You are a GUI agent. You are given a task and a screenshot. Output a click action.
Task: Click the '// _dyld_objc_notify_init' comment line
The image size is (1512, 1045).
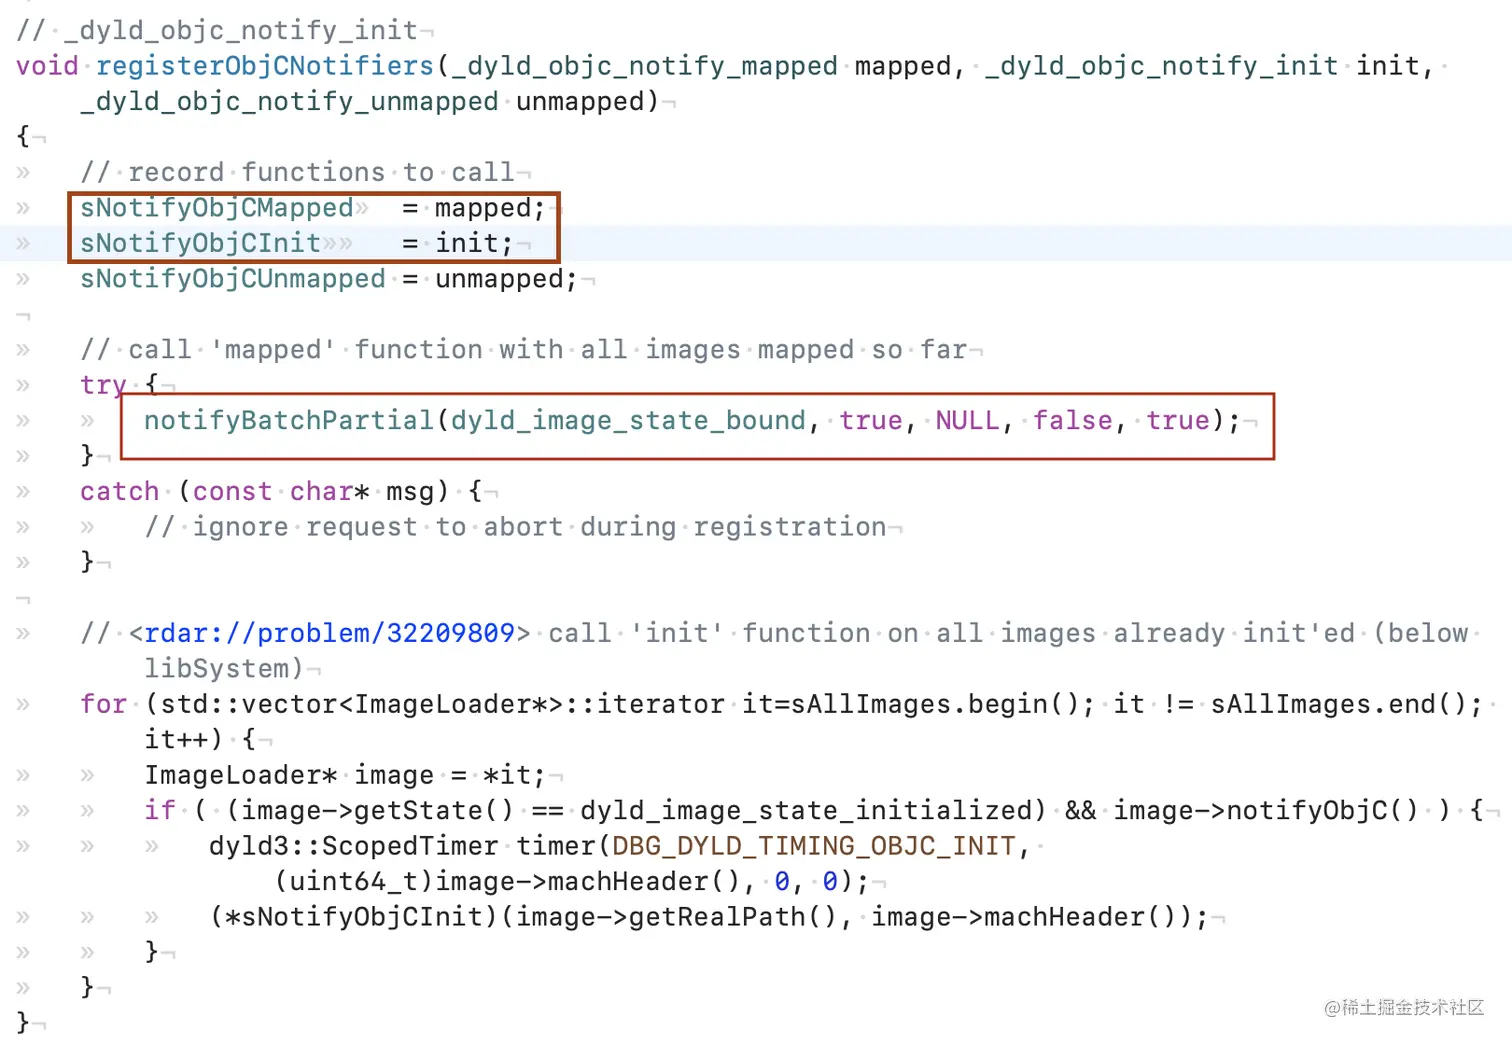[217, 30]
